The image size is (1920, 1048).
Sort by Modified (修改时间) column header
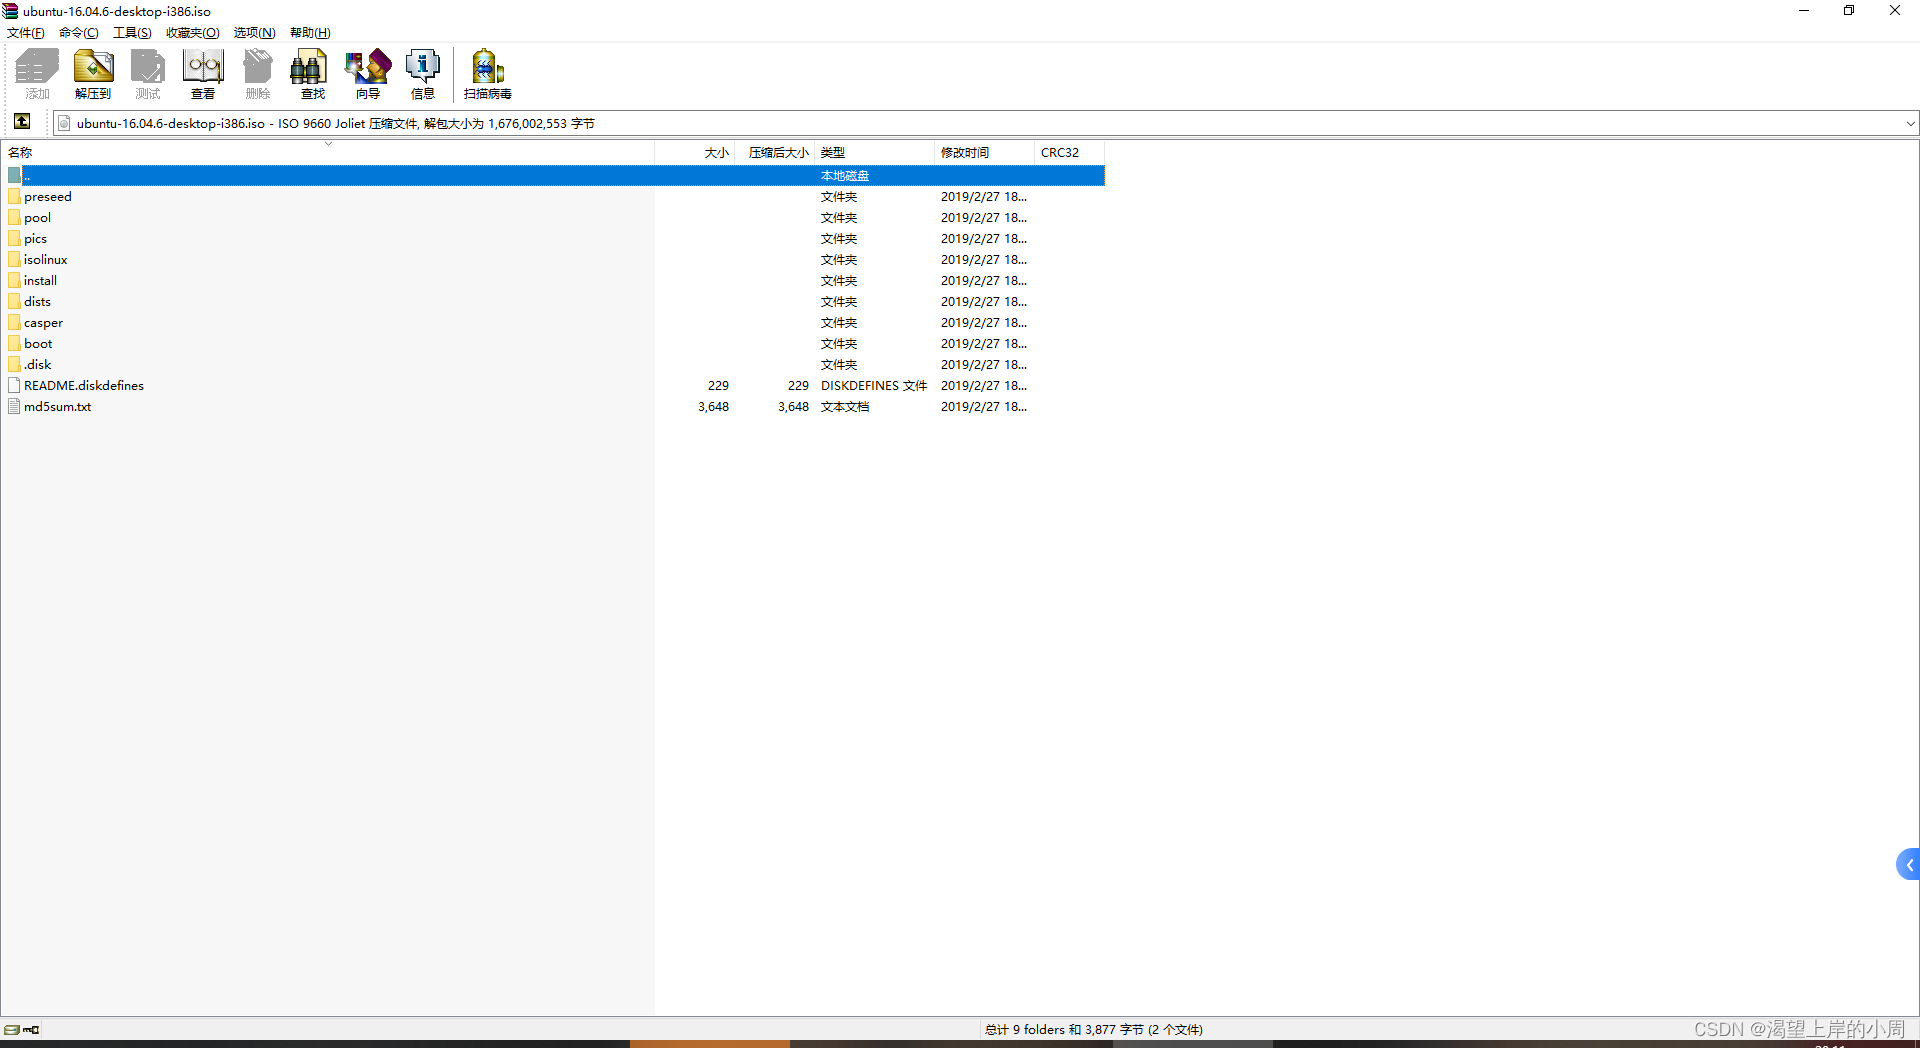click(985, 152)
